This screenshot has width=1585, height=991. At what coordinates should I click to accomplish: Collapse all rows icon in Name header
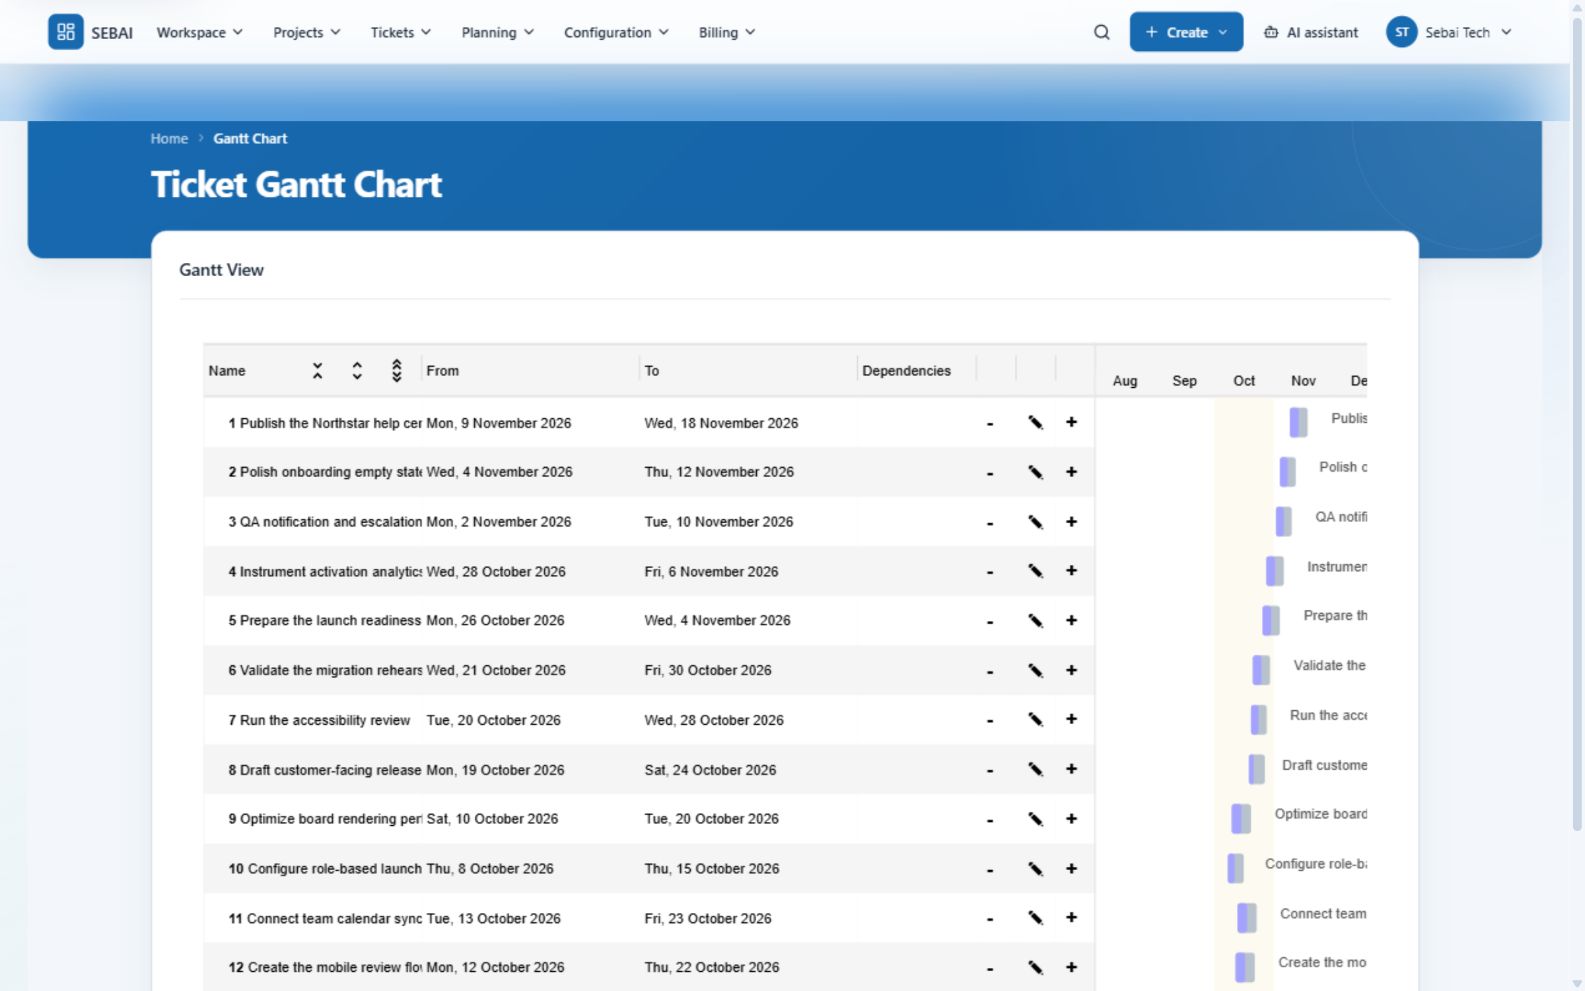click(x=317, y=371)
